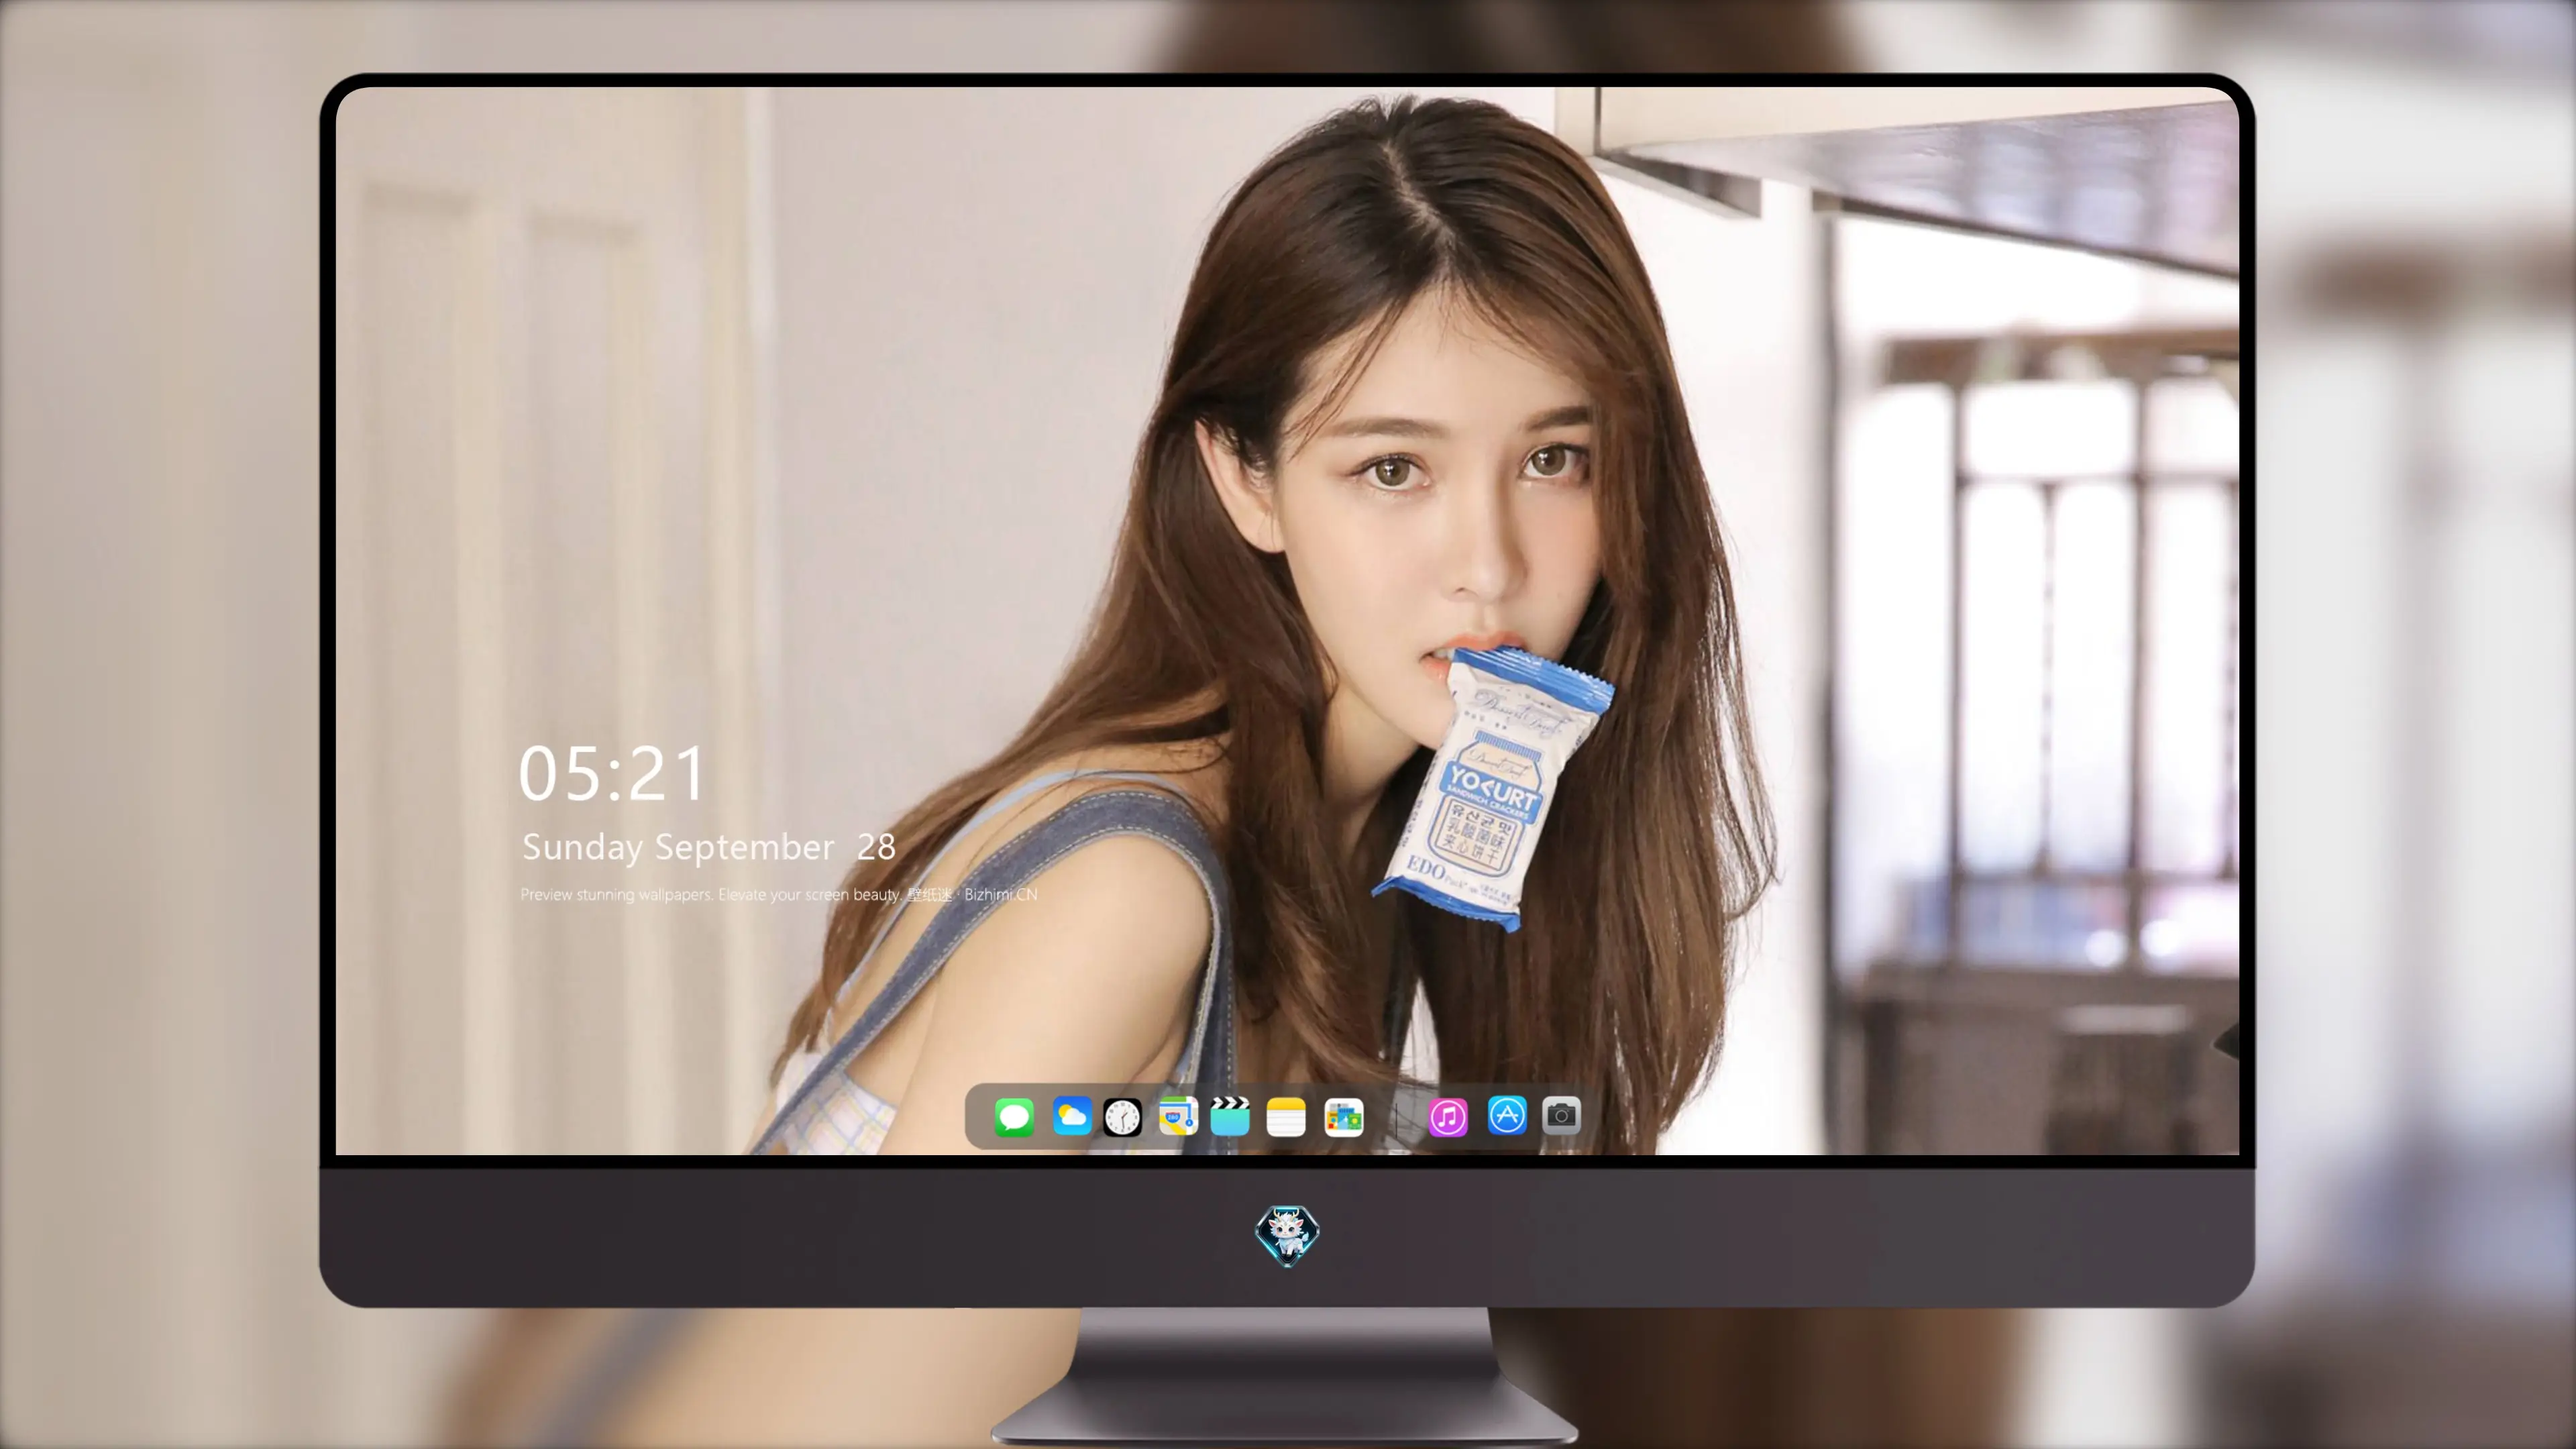Click the 05:21 time display
The image size is (2576, 1449).
[612, 774]
